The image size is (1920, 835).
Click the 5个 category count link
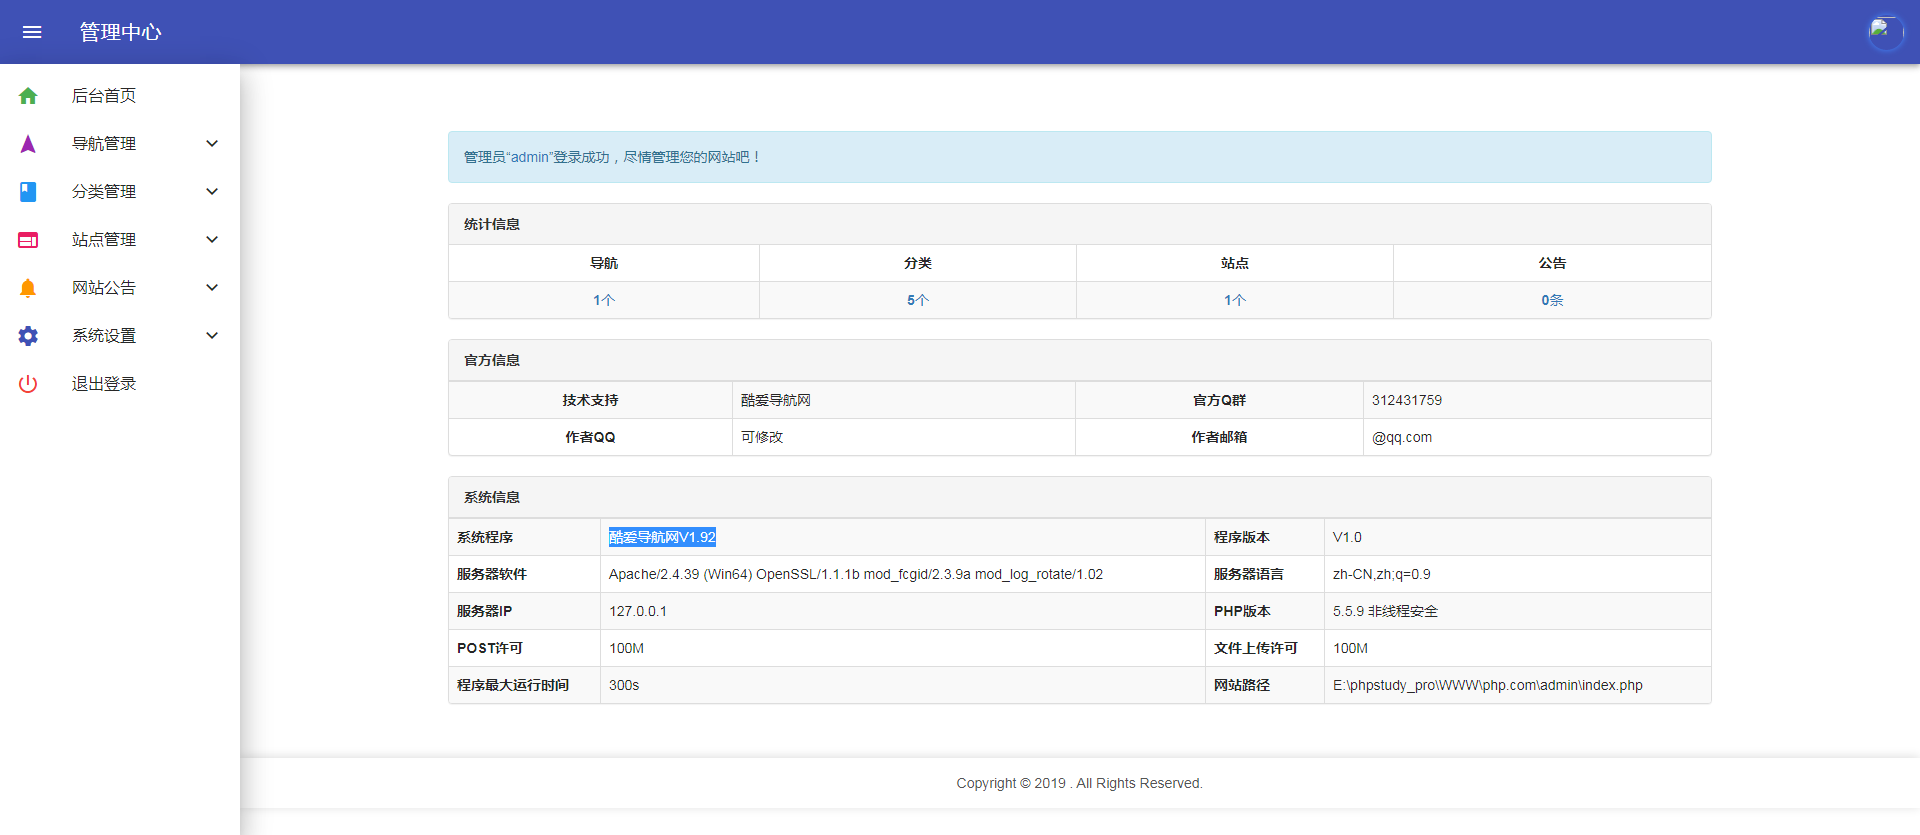point(918,300)
